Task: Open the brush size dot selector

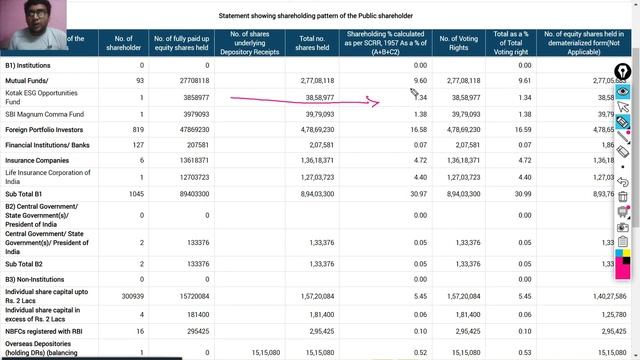Action: coord(622,167)
